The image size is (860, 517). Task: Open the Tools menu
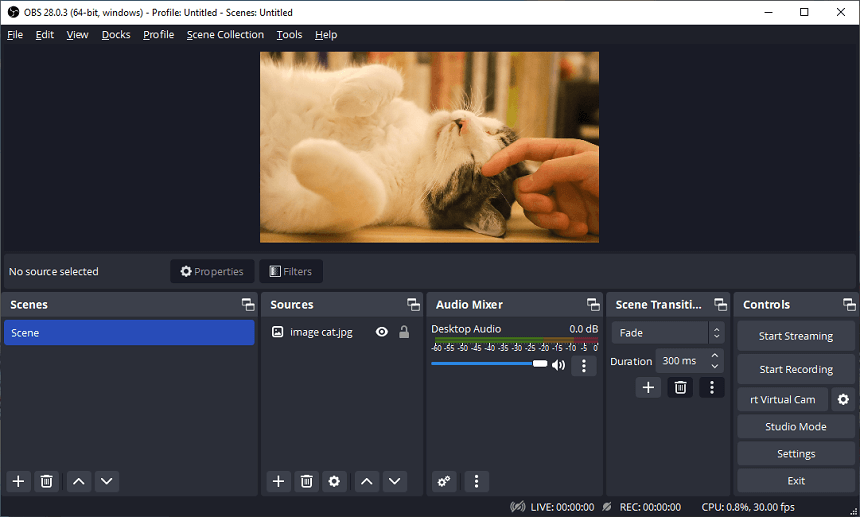(x=289, y=34)
